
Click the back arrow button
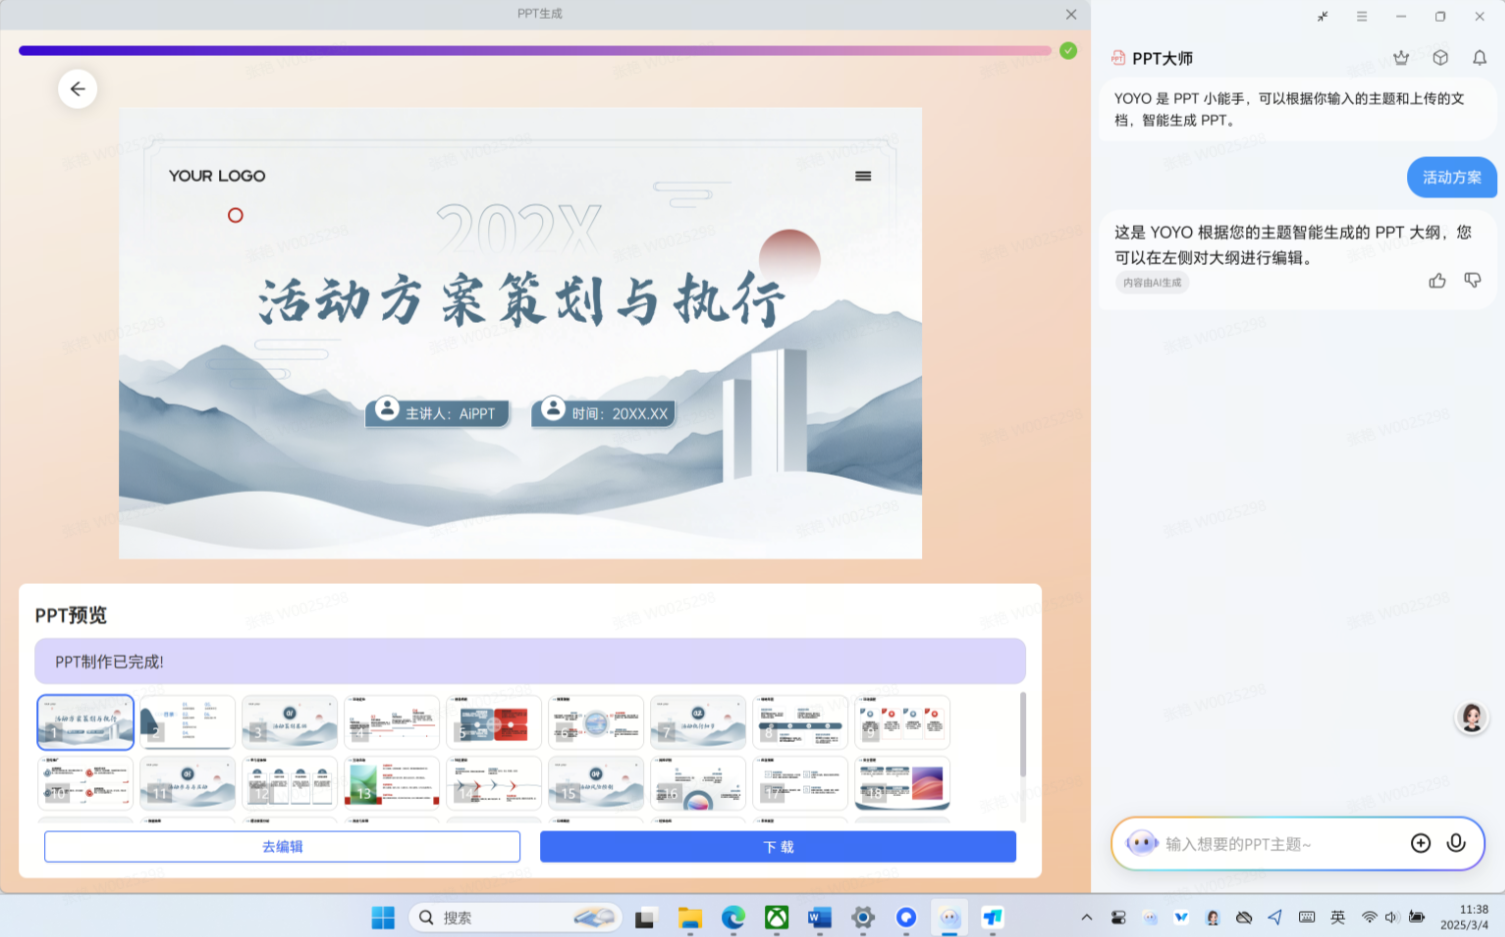pos(77,89)
